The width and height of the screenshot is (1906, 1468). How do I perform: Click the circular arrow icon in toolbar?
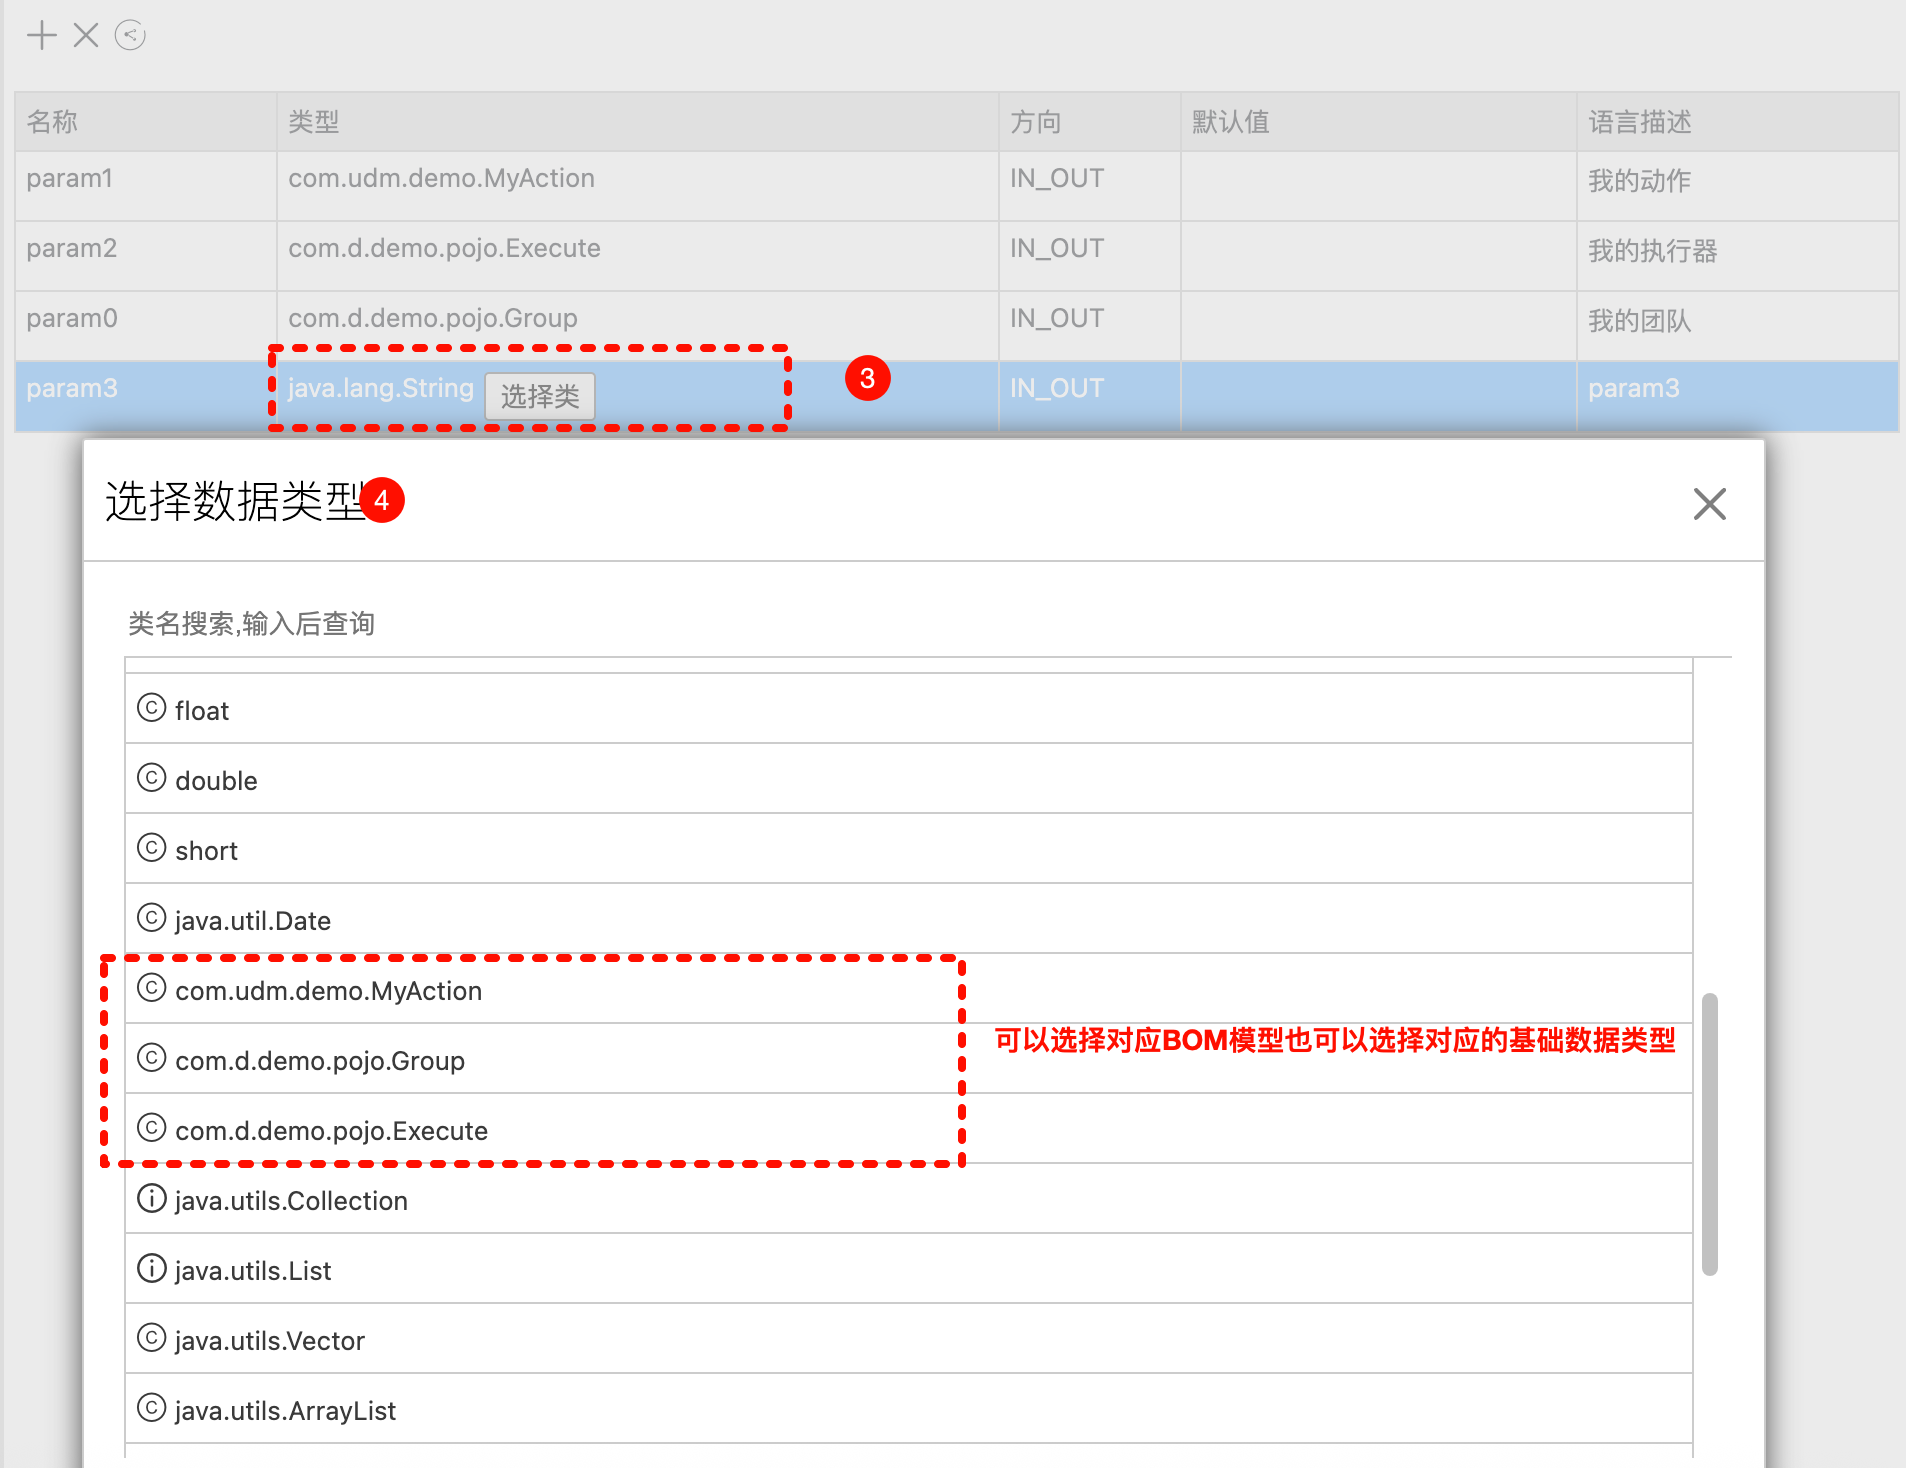coord(130,36)
